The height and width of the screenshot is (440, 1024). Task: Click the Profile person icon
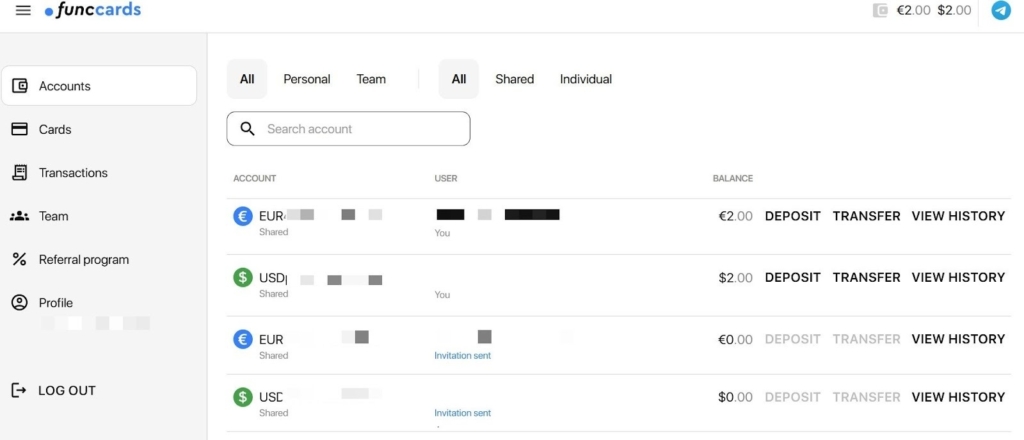point(20,302)
